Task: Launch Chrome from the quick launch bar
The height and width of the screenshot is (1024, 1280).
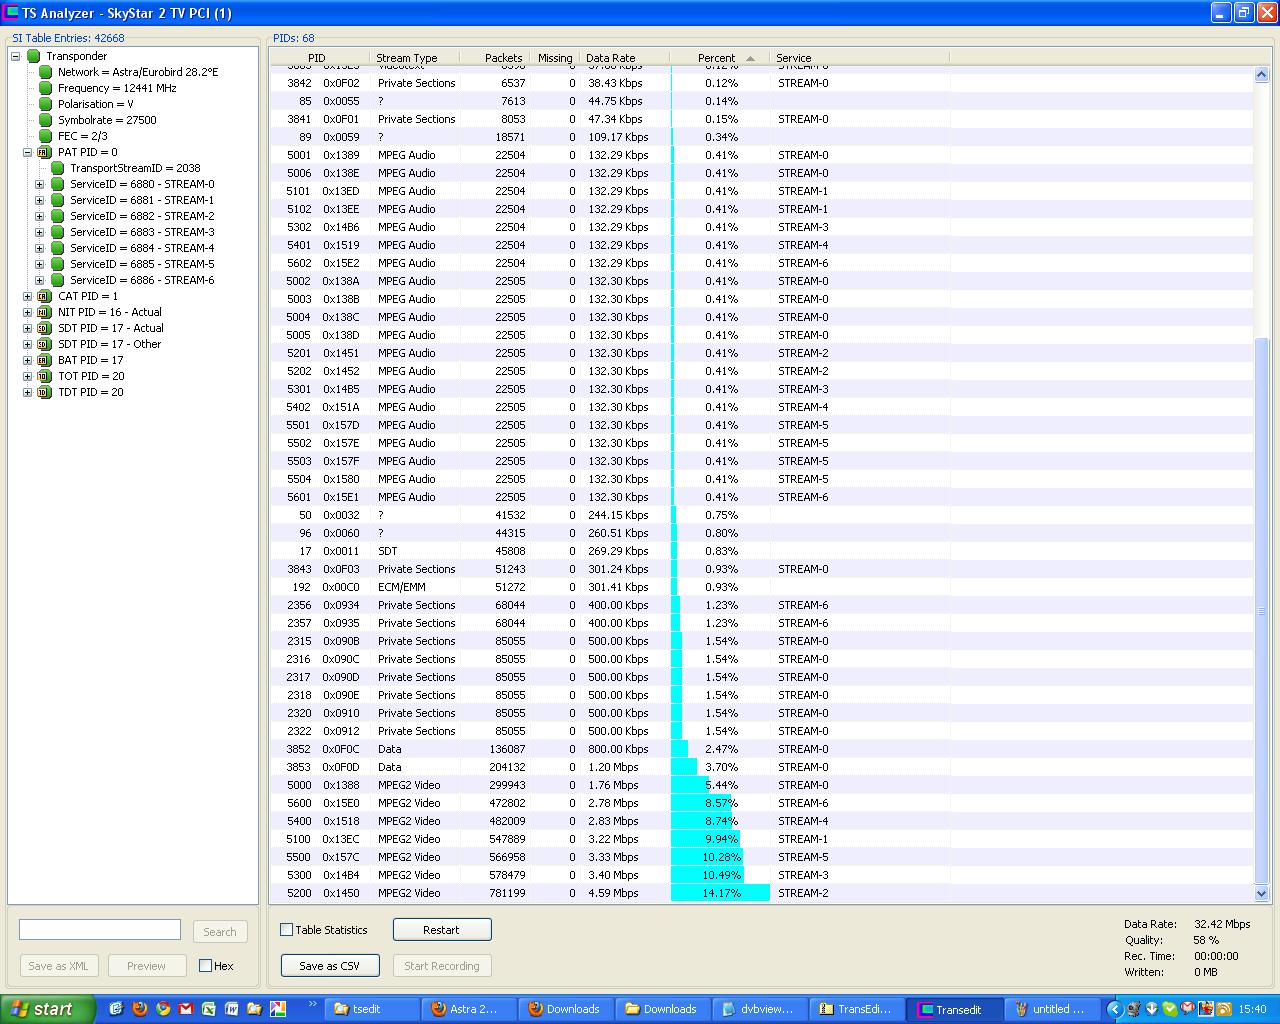Action: pyautogui.click(x=162, y=1009)
